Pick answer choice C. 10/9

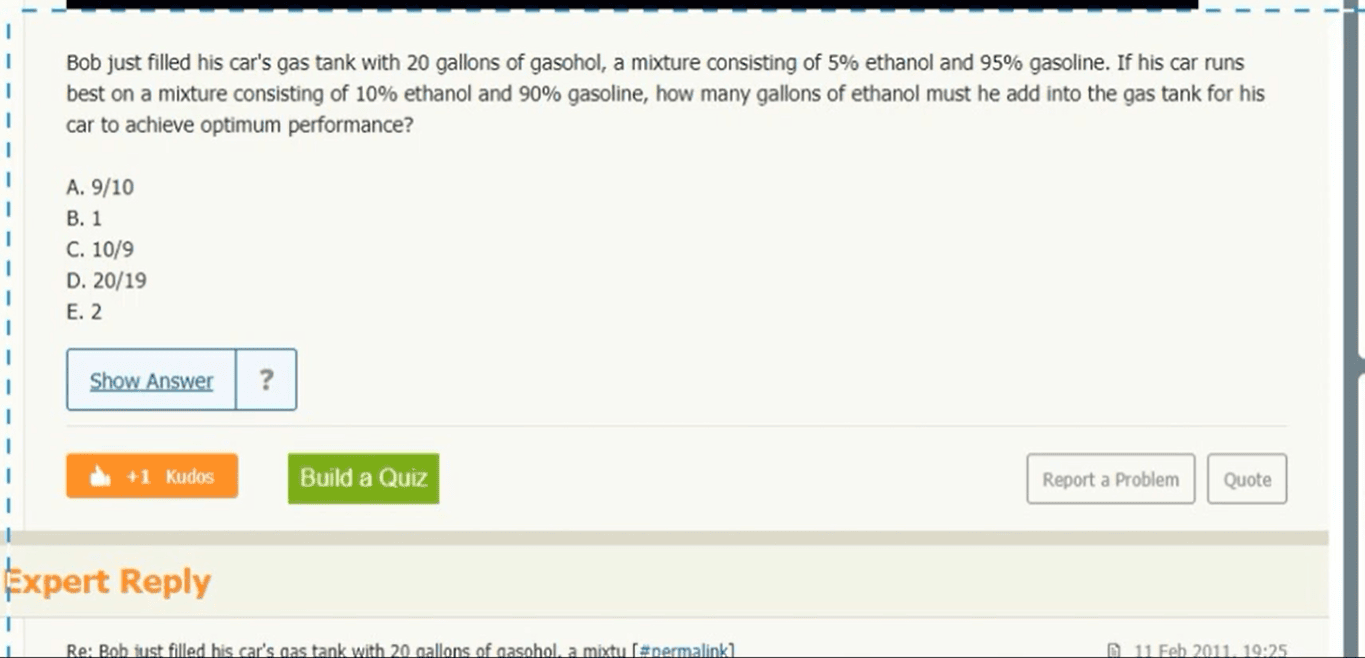click(x=100, y=249)
